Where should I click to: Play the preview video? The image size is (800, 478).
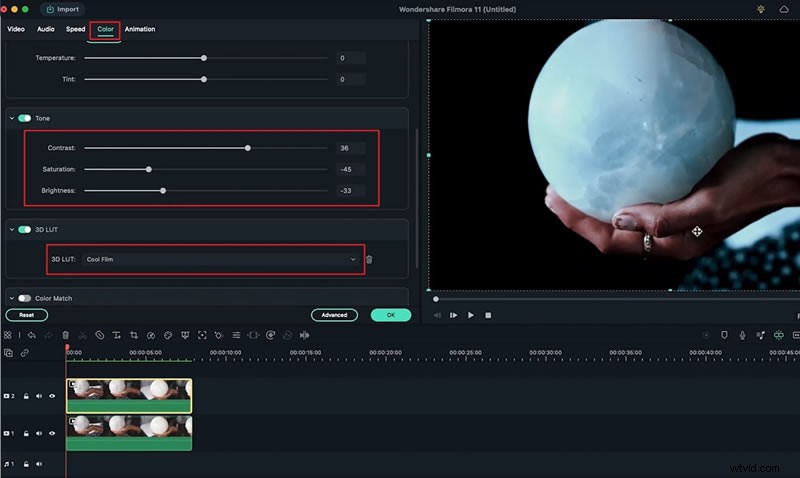tap(470, 315)
